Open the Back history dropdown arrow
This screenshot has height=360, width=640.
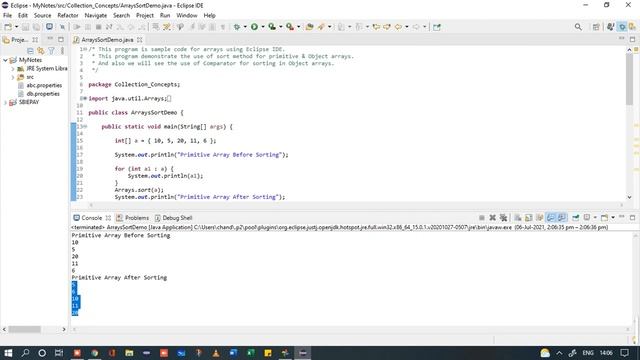coord(407,27)
